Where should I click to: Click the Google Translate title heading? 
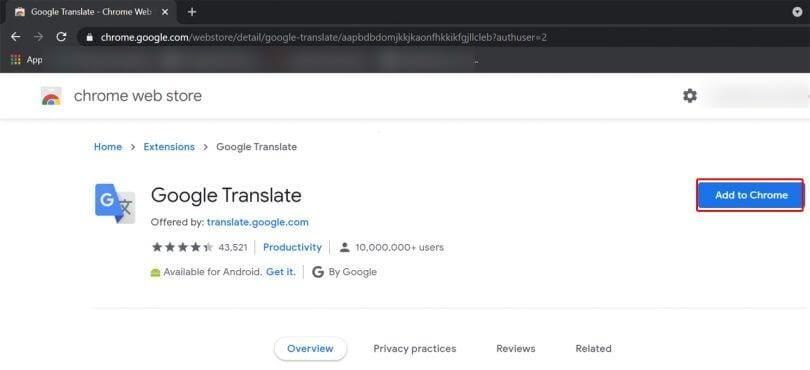coord(226,195)
